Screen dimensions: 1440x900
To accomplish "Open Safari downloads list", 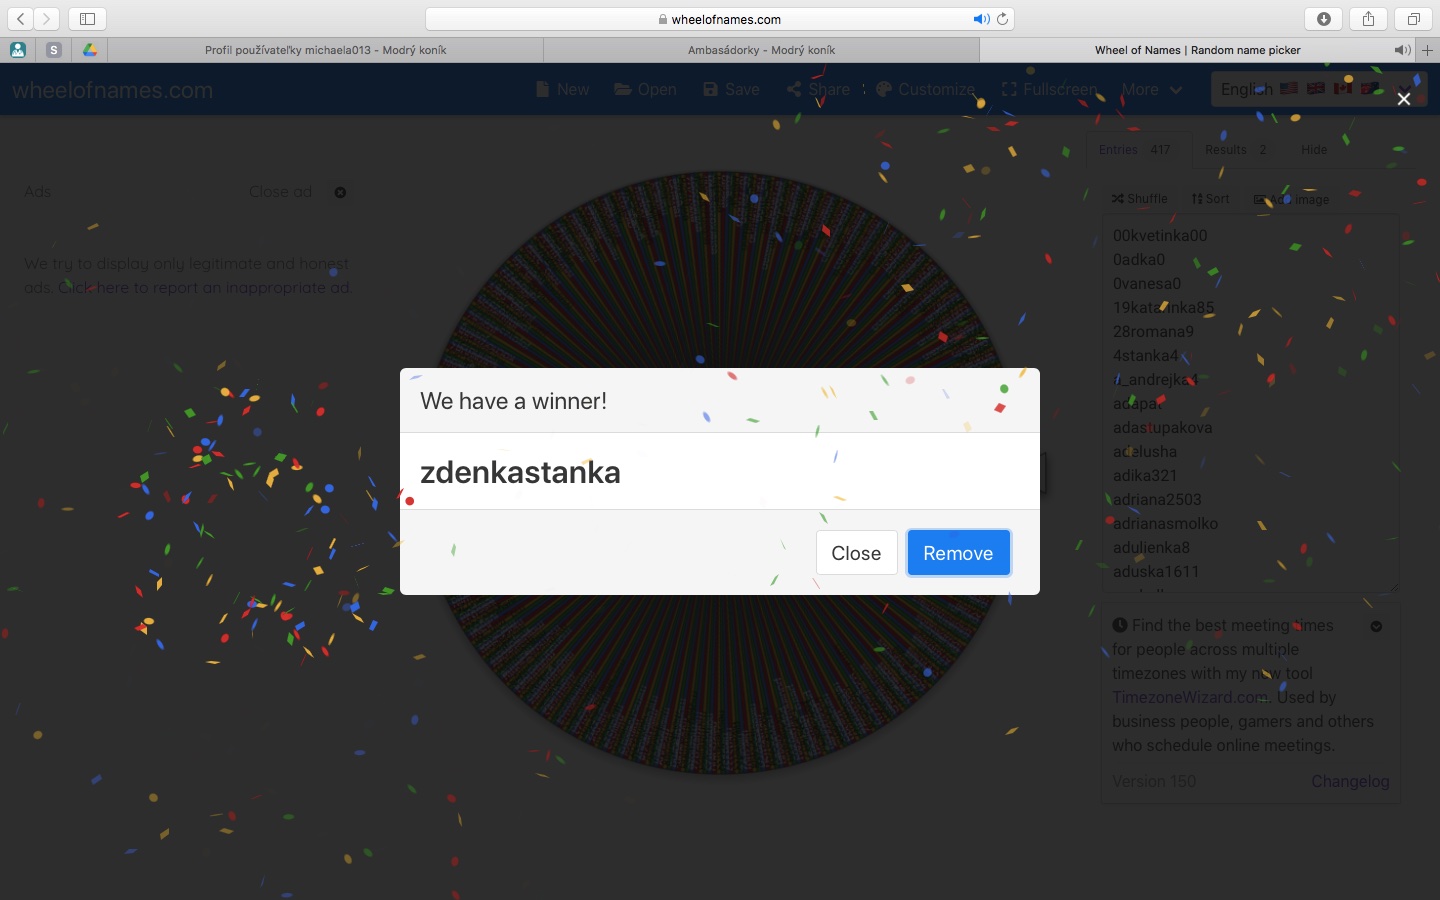I will (x=1324, y=19).
